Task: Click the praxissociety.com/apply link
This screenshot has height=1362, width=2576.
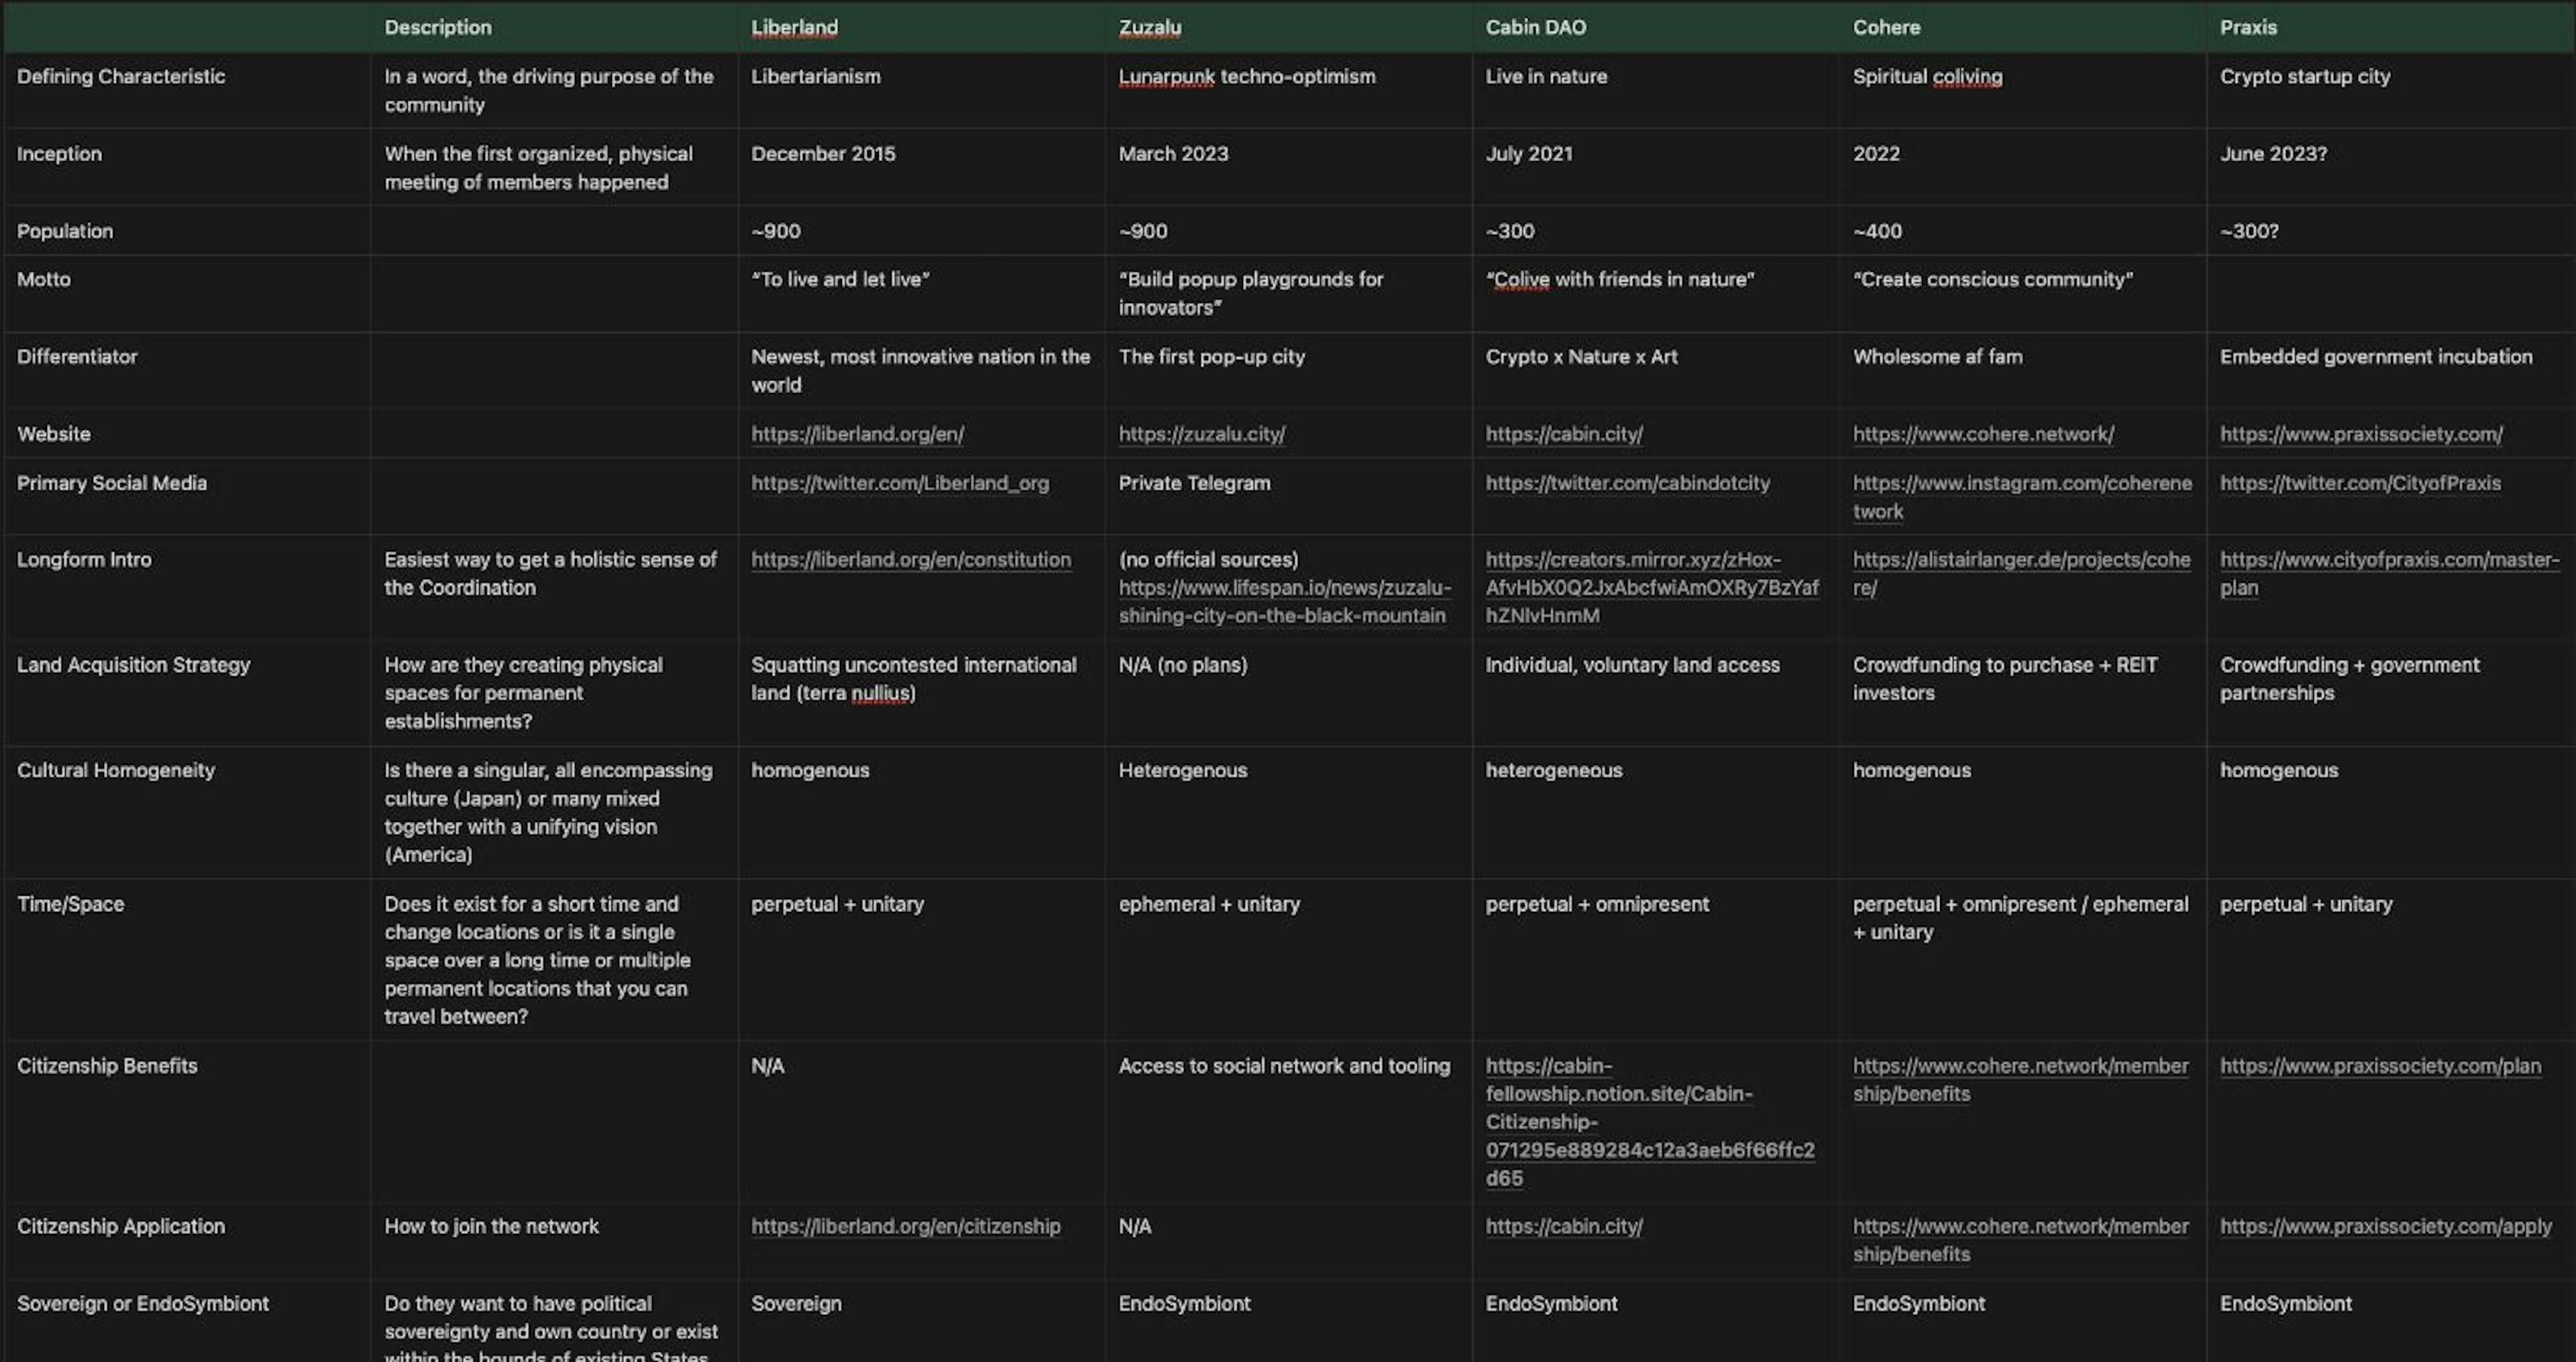Action: coord(2385,1226)
